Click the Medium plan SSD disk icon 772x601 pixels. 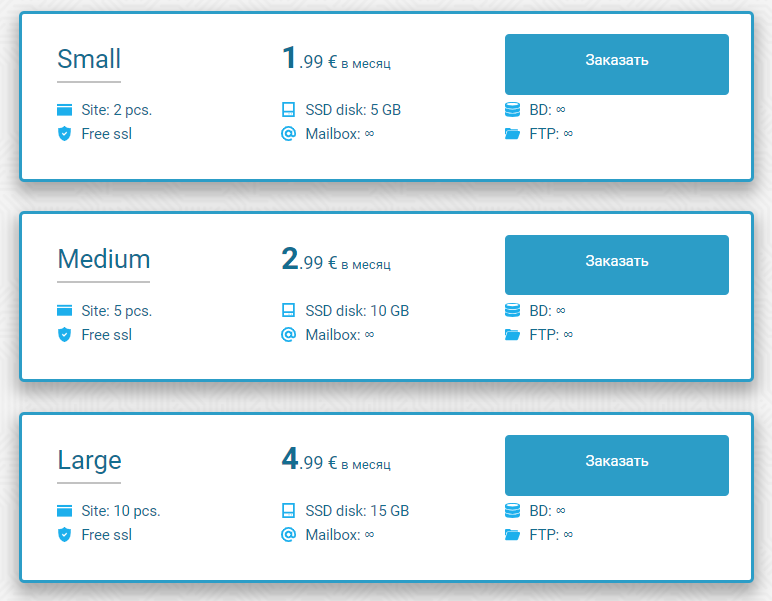point(289,311)
